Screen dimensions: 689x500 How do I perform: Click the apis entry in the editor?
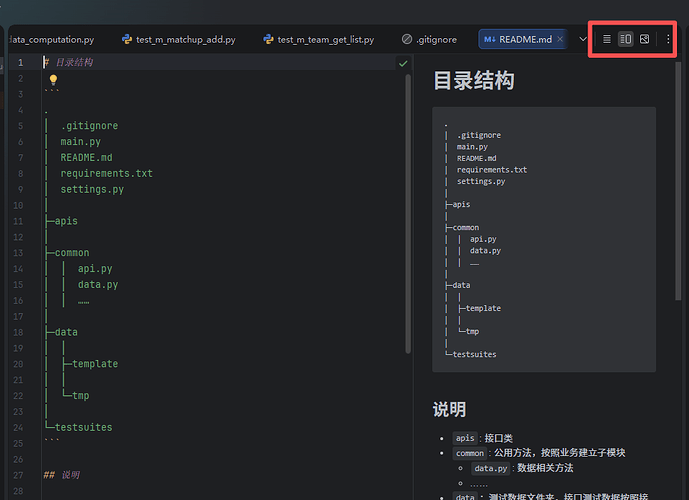(66, 221)
